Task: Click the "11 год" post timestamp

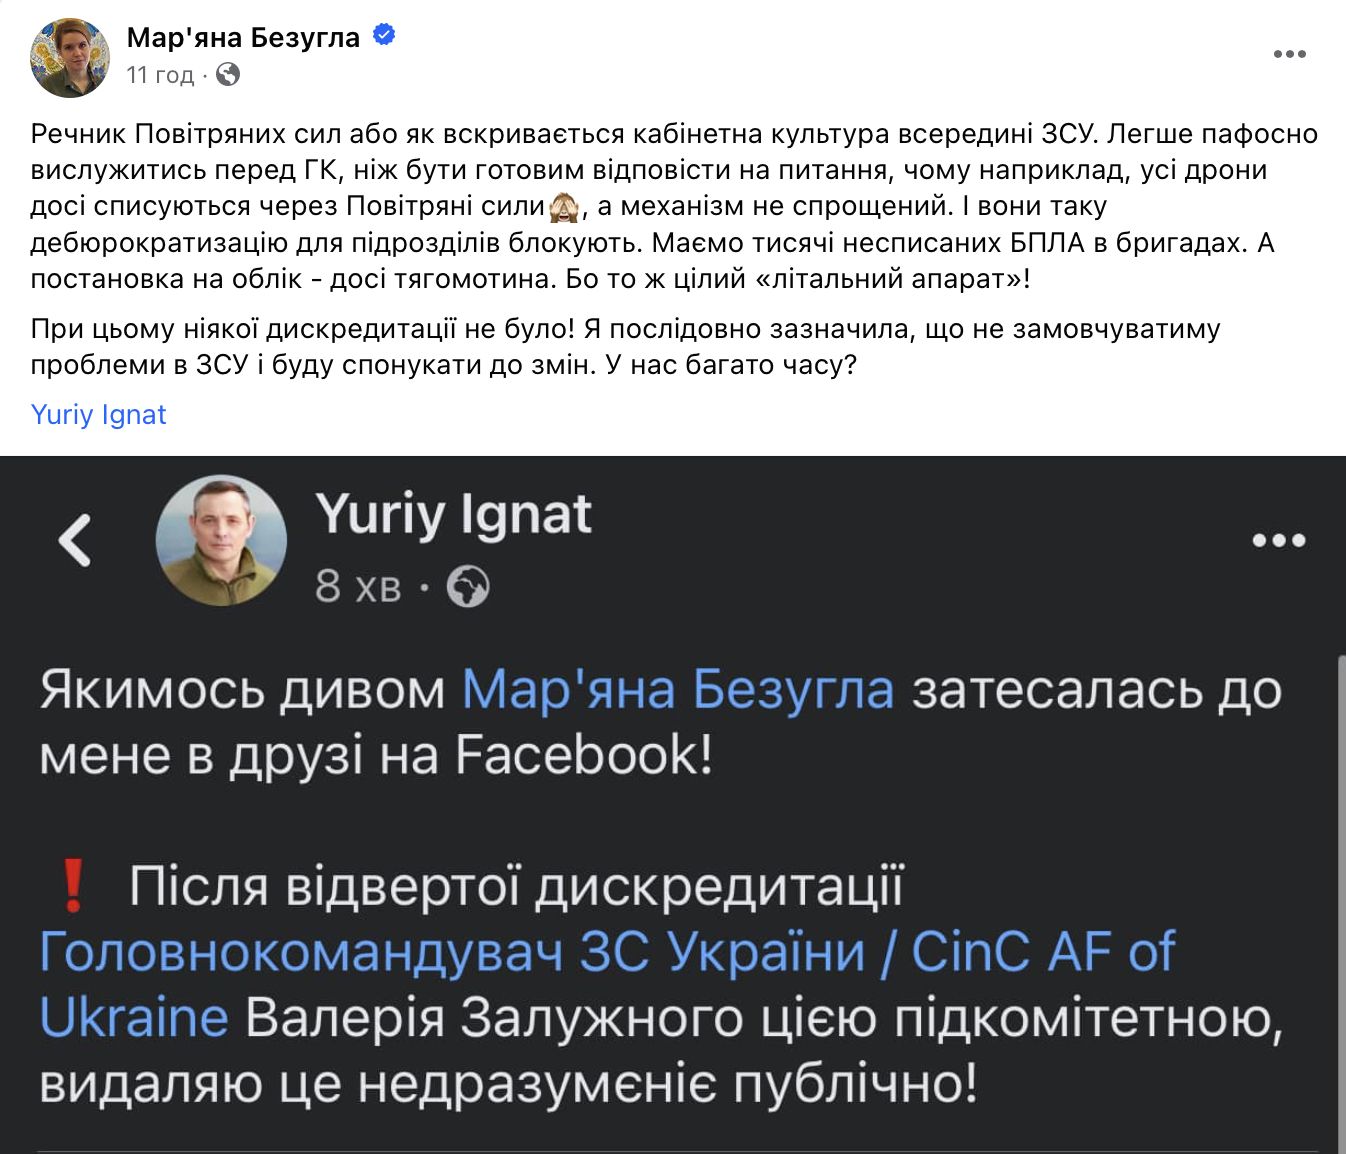Action: [160, 75]
